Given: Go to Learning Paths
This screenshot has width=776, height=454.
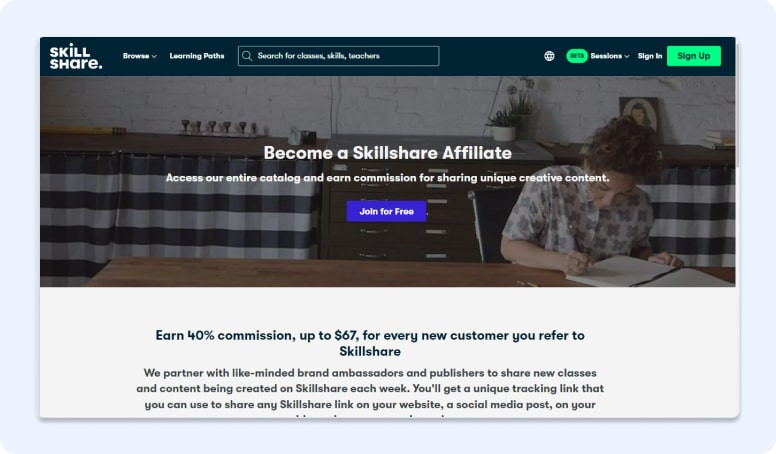Looking at the screenshot, I should [x=197, y=56].
